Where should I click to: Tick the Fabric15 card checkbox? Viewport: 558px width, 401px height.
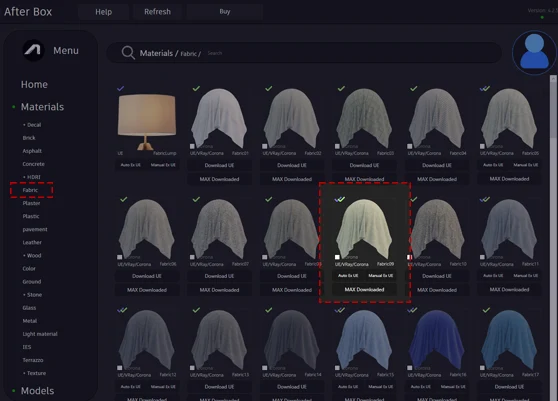click(337, 368)
